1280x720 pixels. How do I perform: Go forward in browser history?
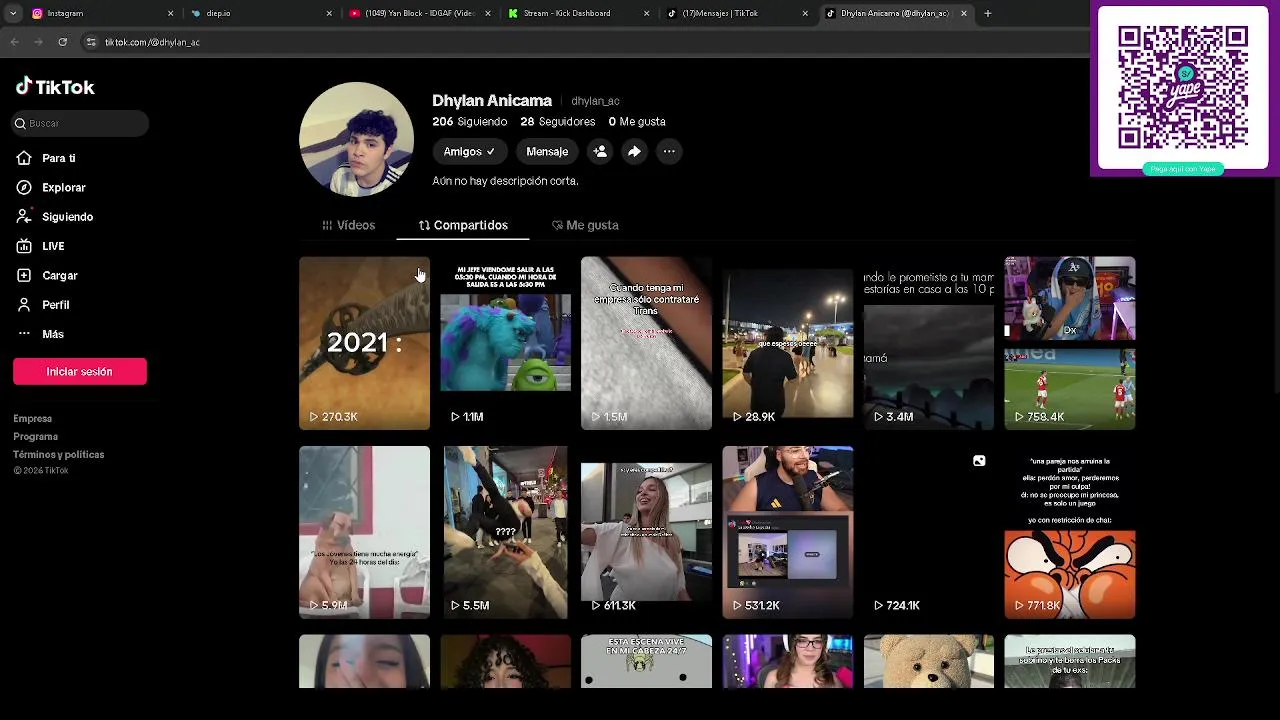(38, 42)
